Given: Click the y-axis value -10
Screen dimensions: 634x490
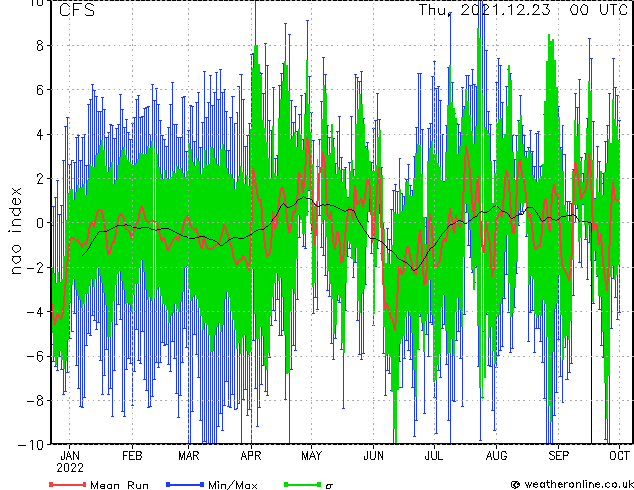Looking at the screenshot, I should click(x=31, y=445).
